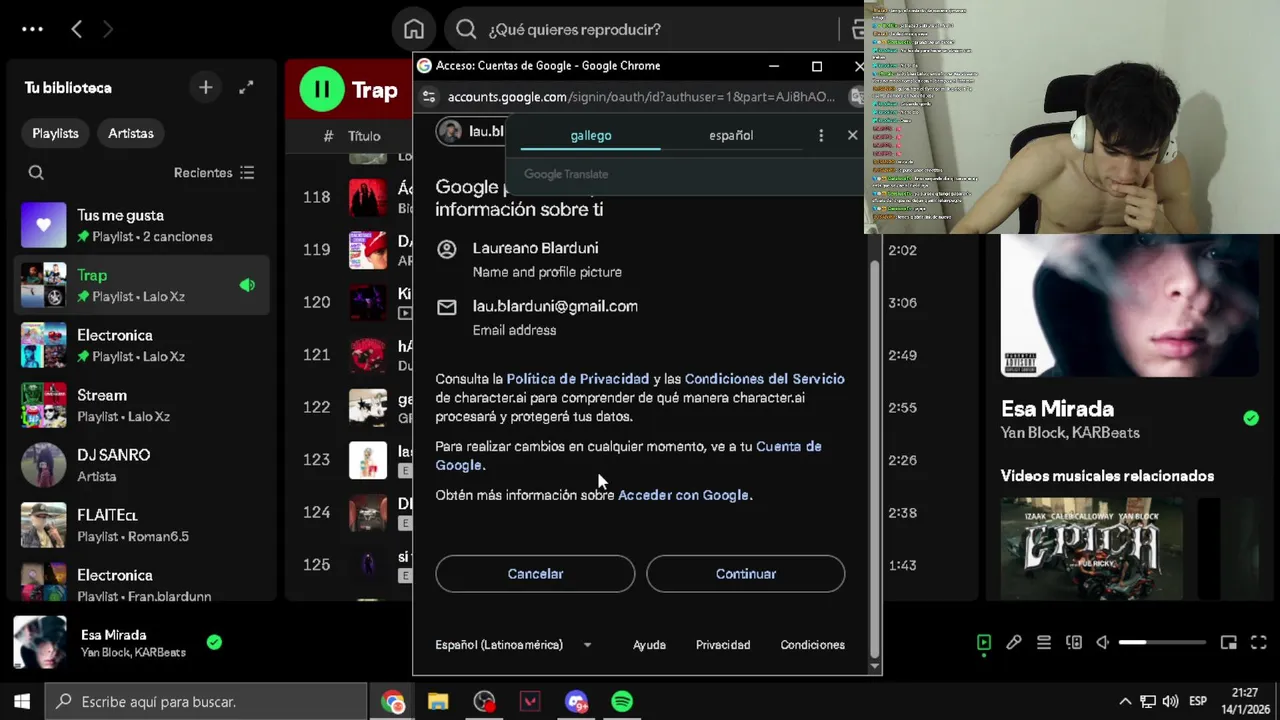Open Google Translate popup options menu
Image resolution: width=1280 pixels, height=720 pixels.
[x=821, y=135]
